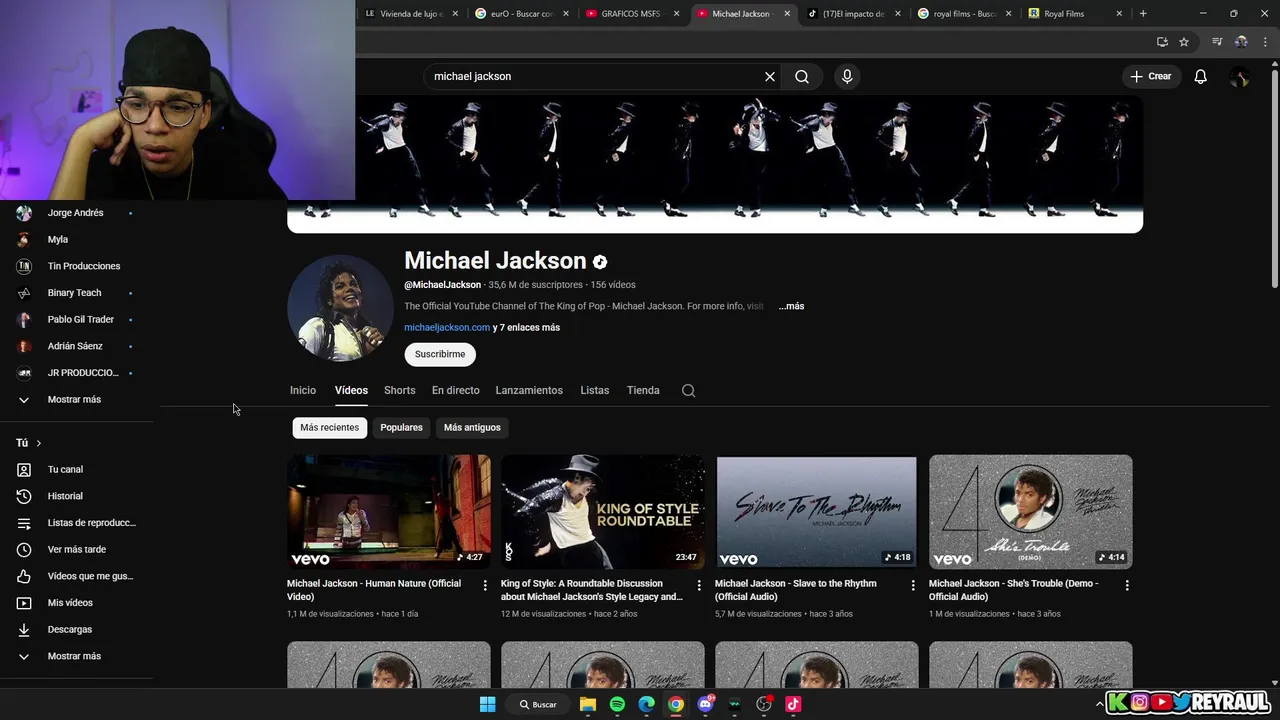Click the Buscar box on the Windows taskbar
Image resolution: width=1280 pixels, height=720 pixels.
tap(538, 704)
